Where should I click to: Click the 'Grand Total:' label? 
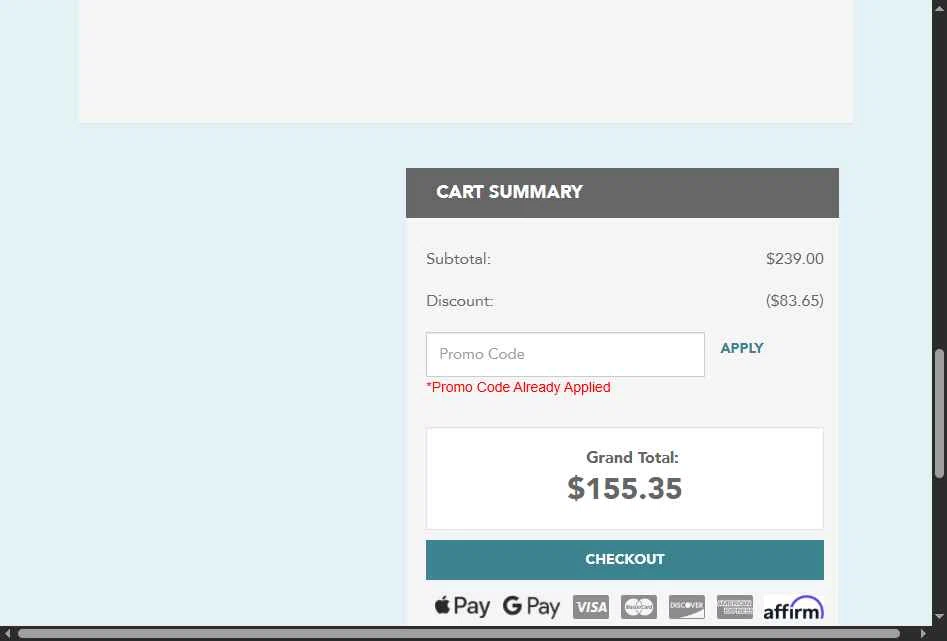point(632,458)
